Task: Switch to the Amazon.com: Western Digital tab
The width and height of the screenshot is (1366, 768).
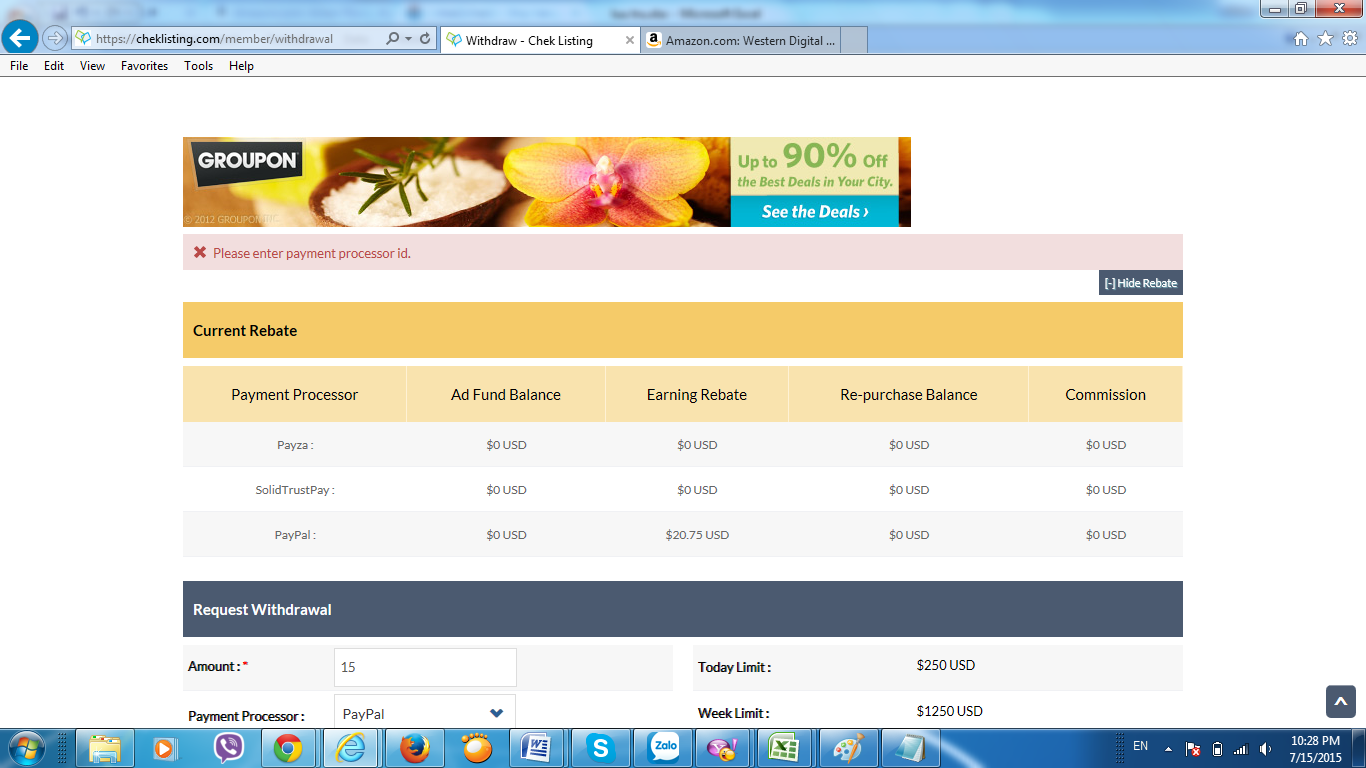Action: tap(739, 40)
